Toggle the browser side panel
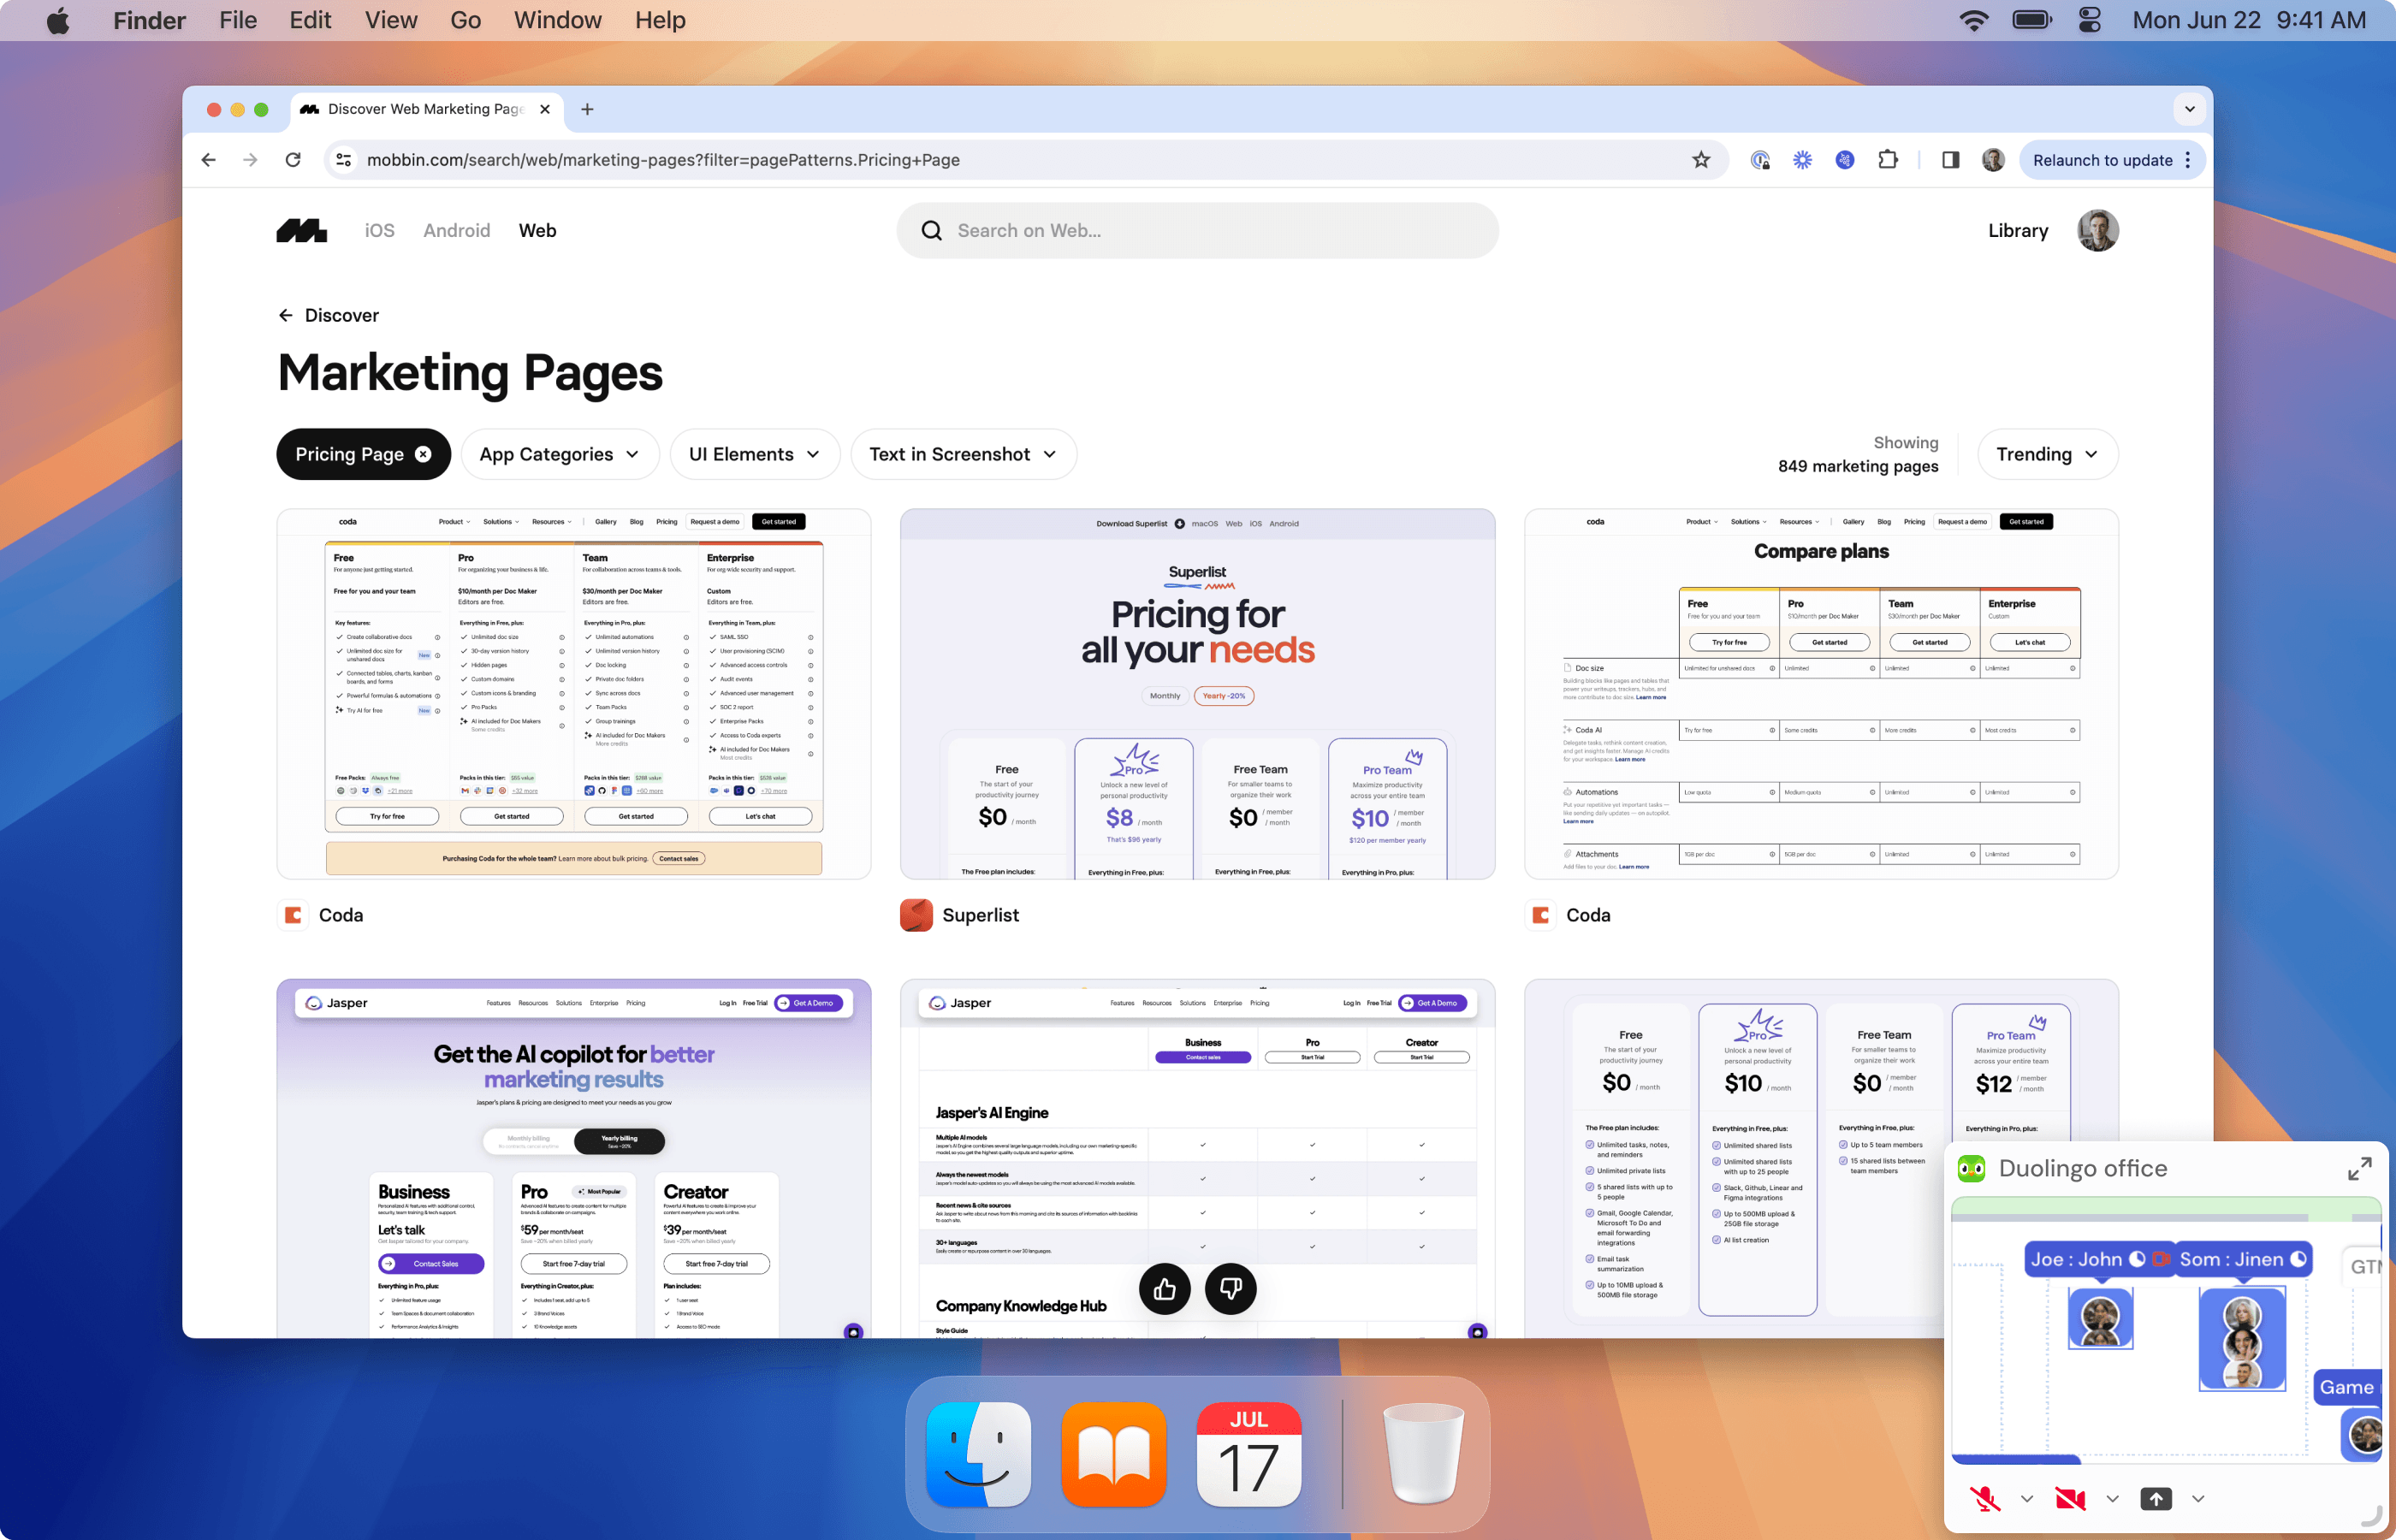This screenshot has width=2396, height=1540. pos(1950,160)
